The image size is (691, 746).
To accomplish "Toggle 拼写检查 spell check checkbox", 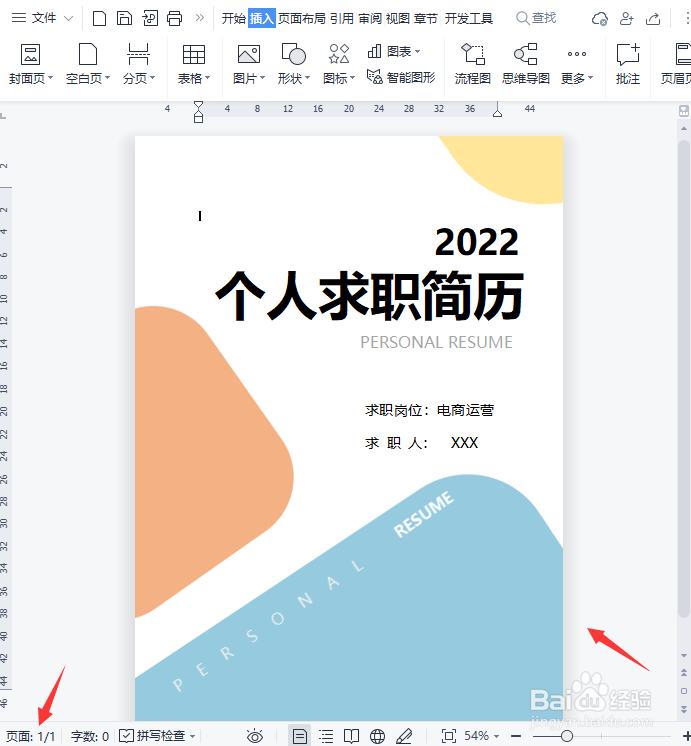I will (x=126, y=736).
